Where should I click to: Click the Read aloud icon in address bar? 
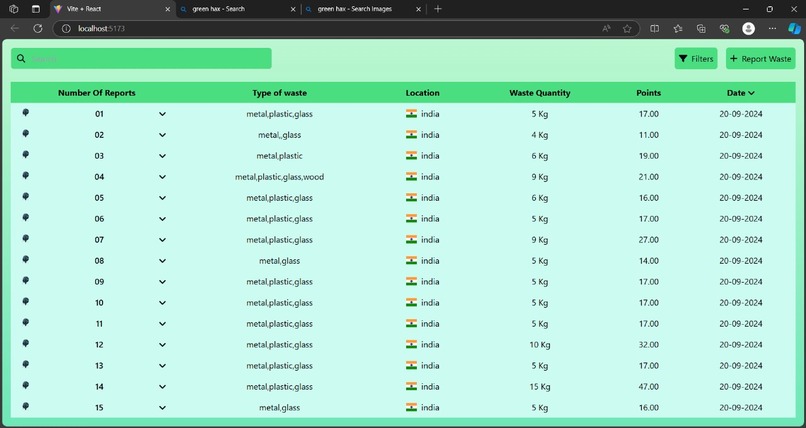click(x=607, y=29)
